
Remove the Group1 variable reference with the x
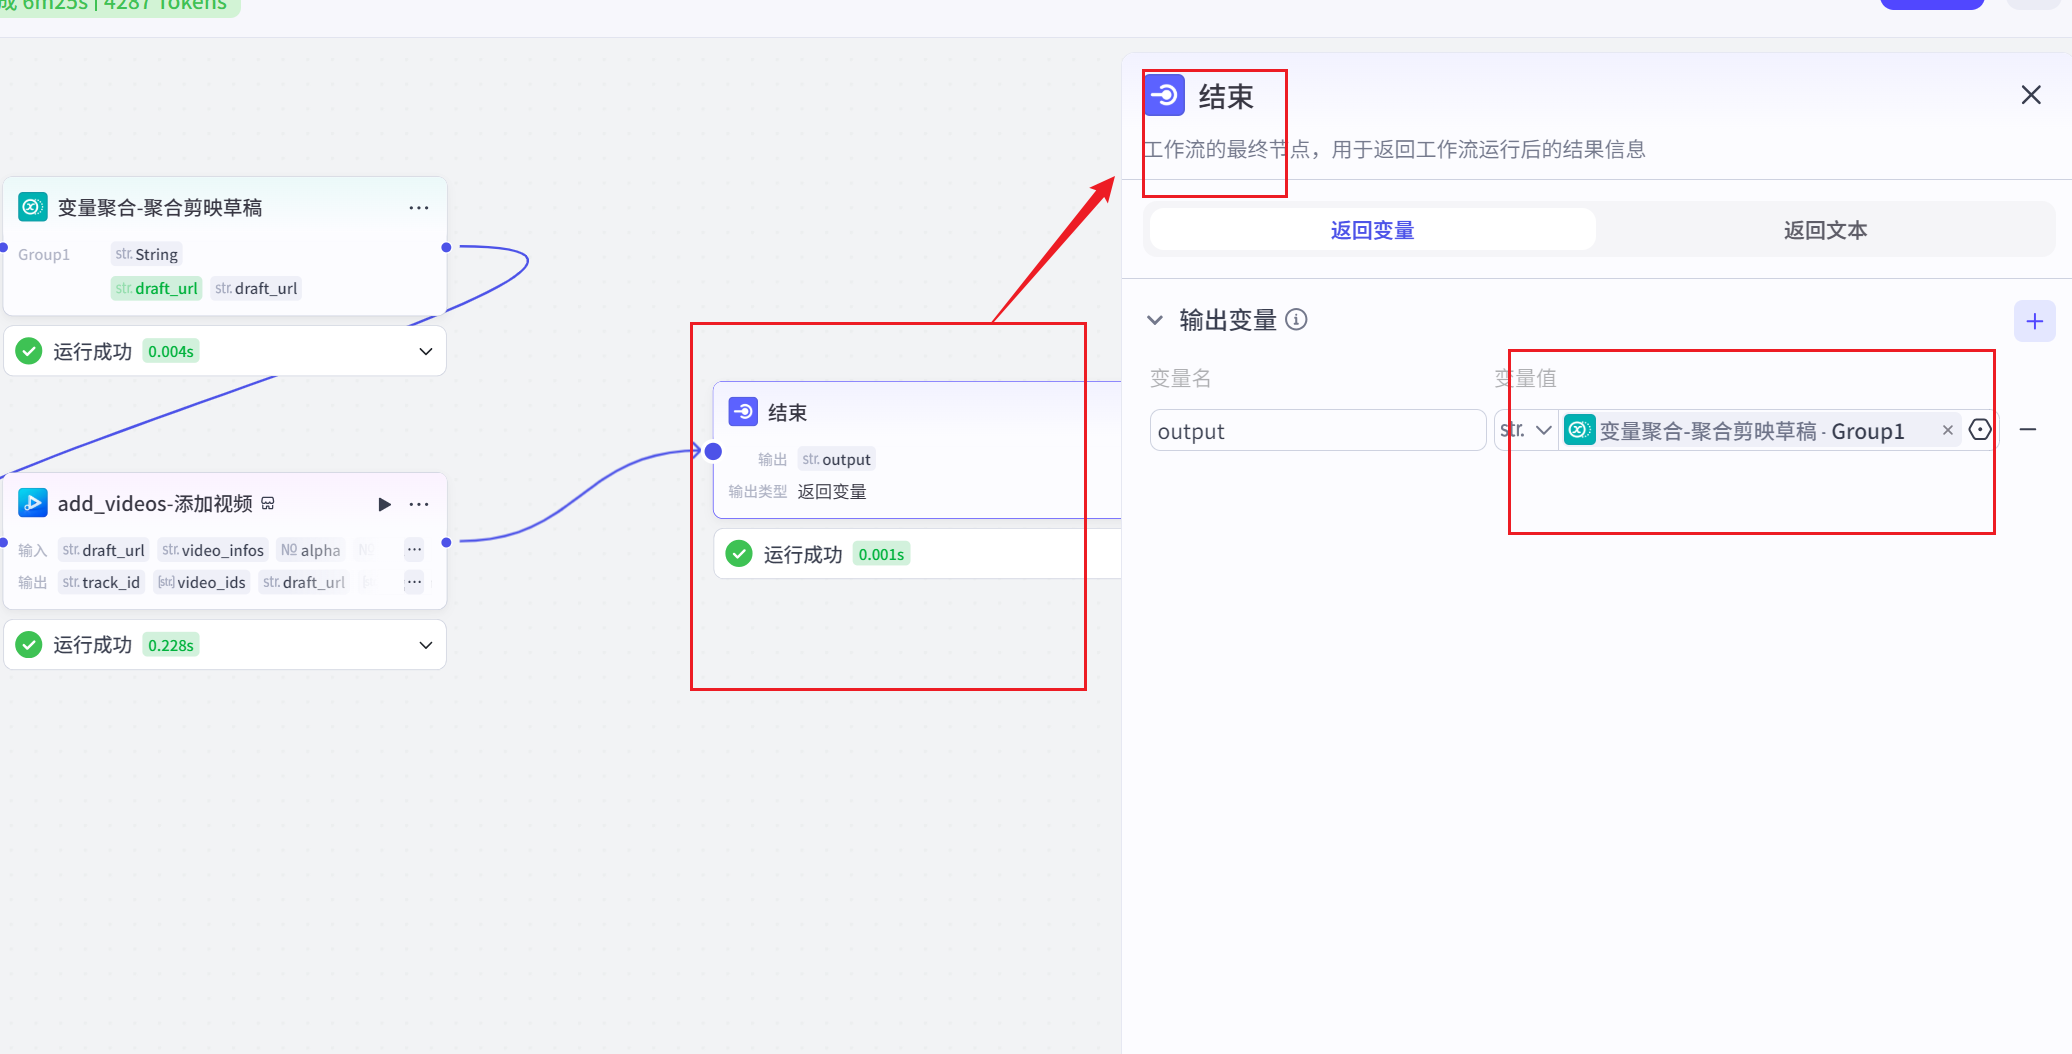click(x=1947, y=429)
